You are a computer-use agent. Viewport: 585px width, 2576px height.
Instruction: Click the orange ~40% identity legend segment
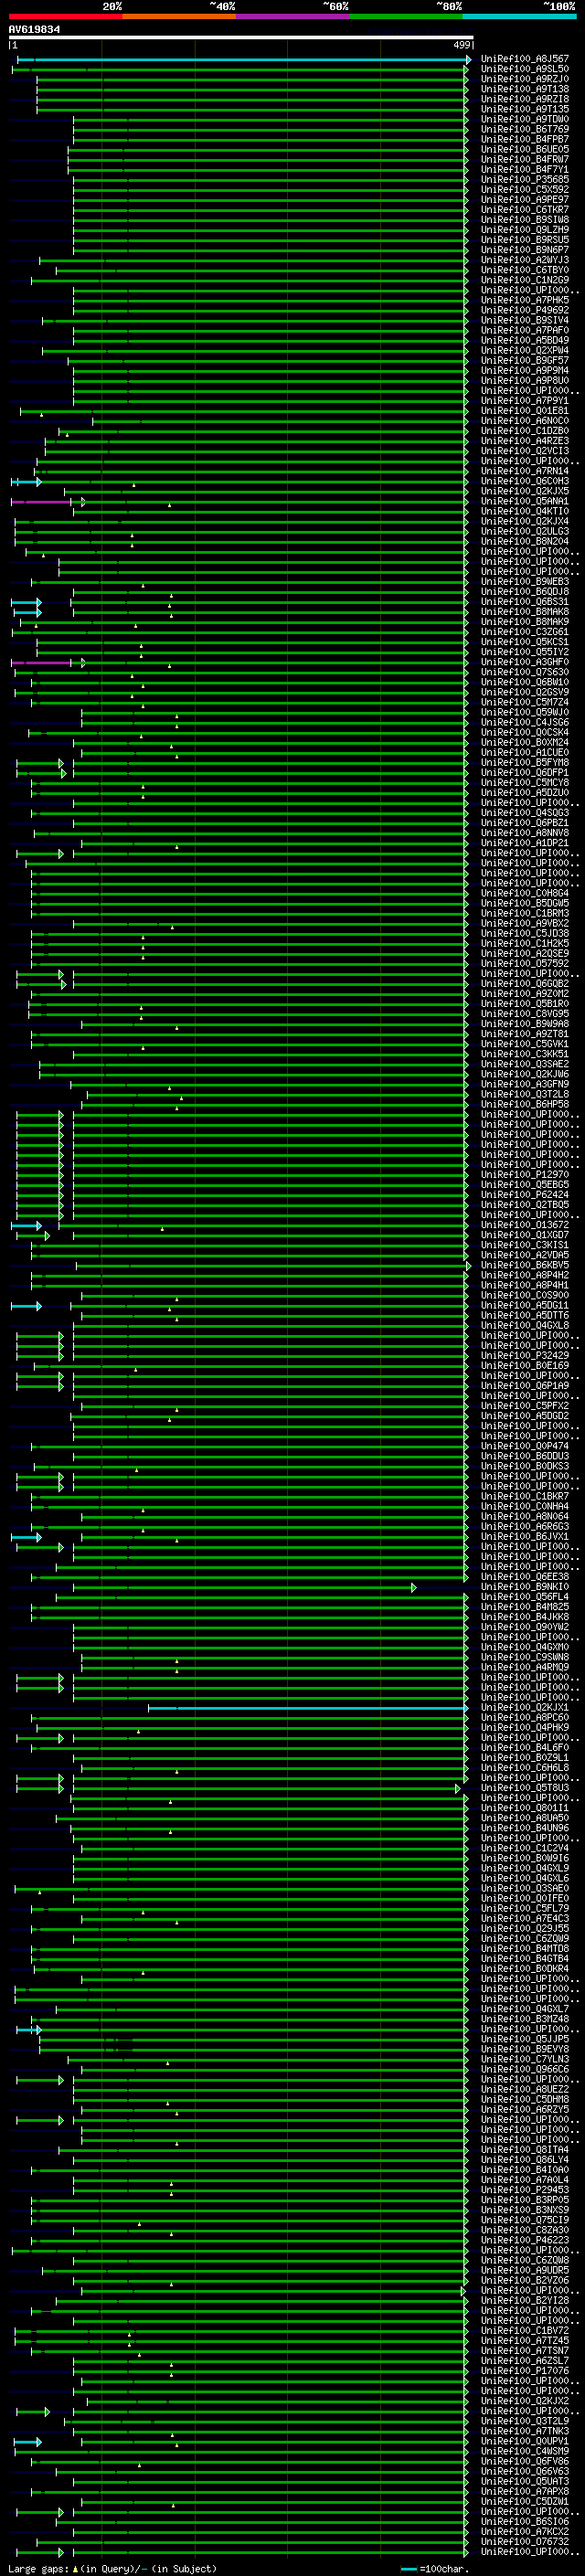(x=179, y=16)
